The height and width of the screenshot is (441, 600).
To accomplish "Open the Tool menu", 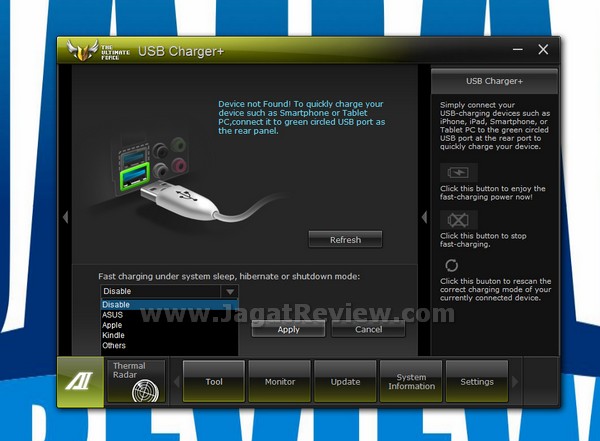I will 214,381.
